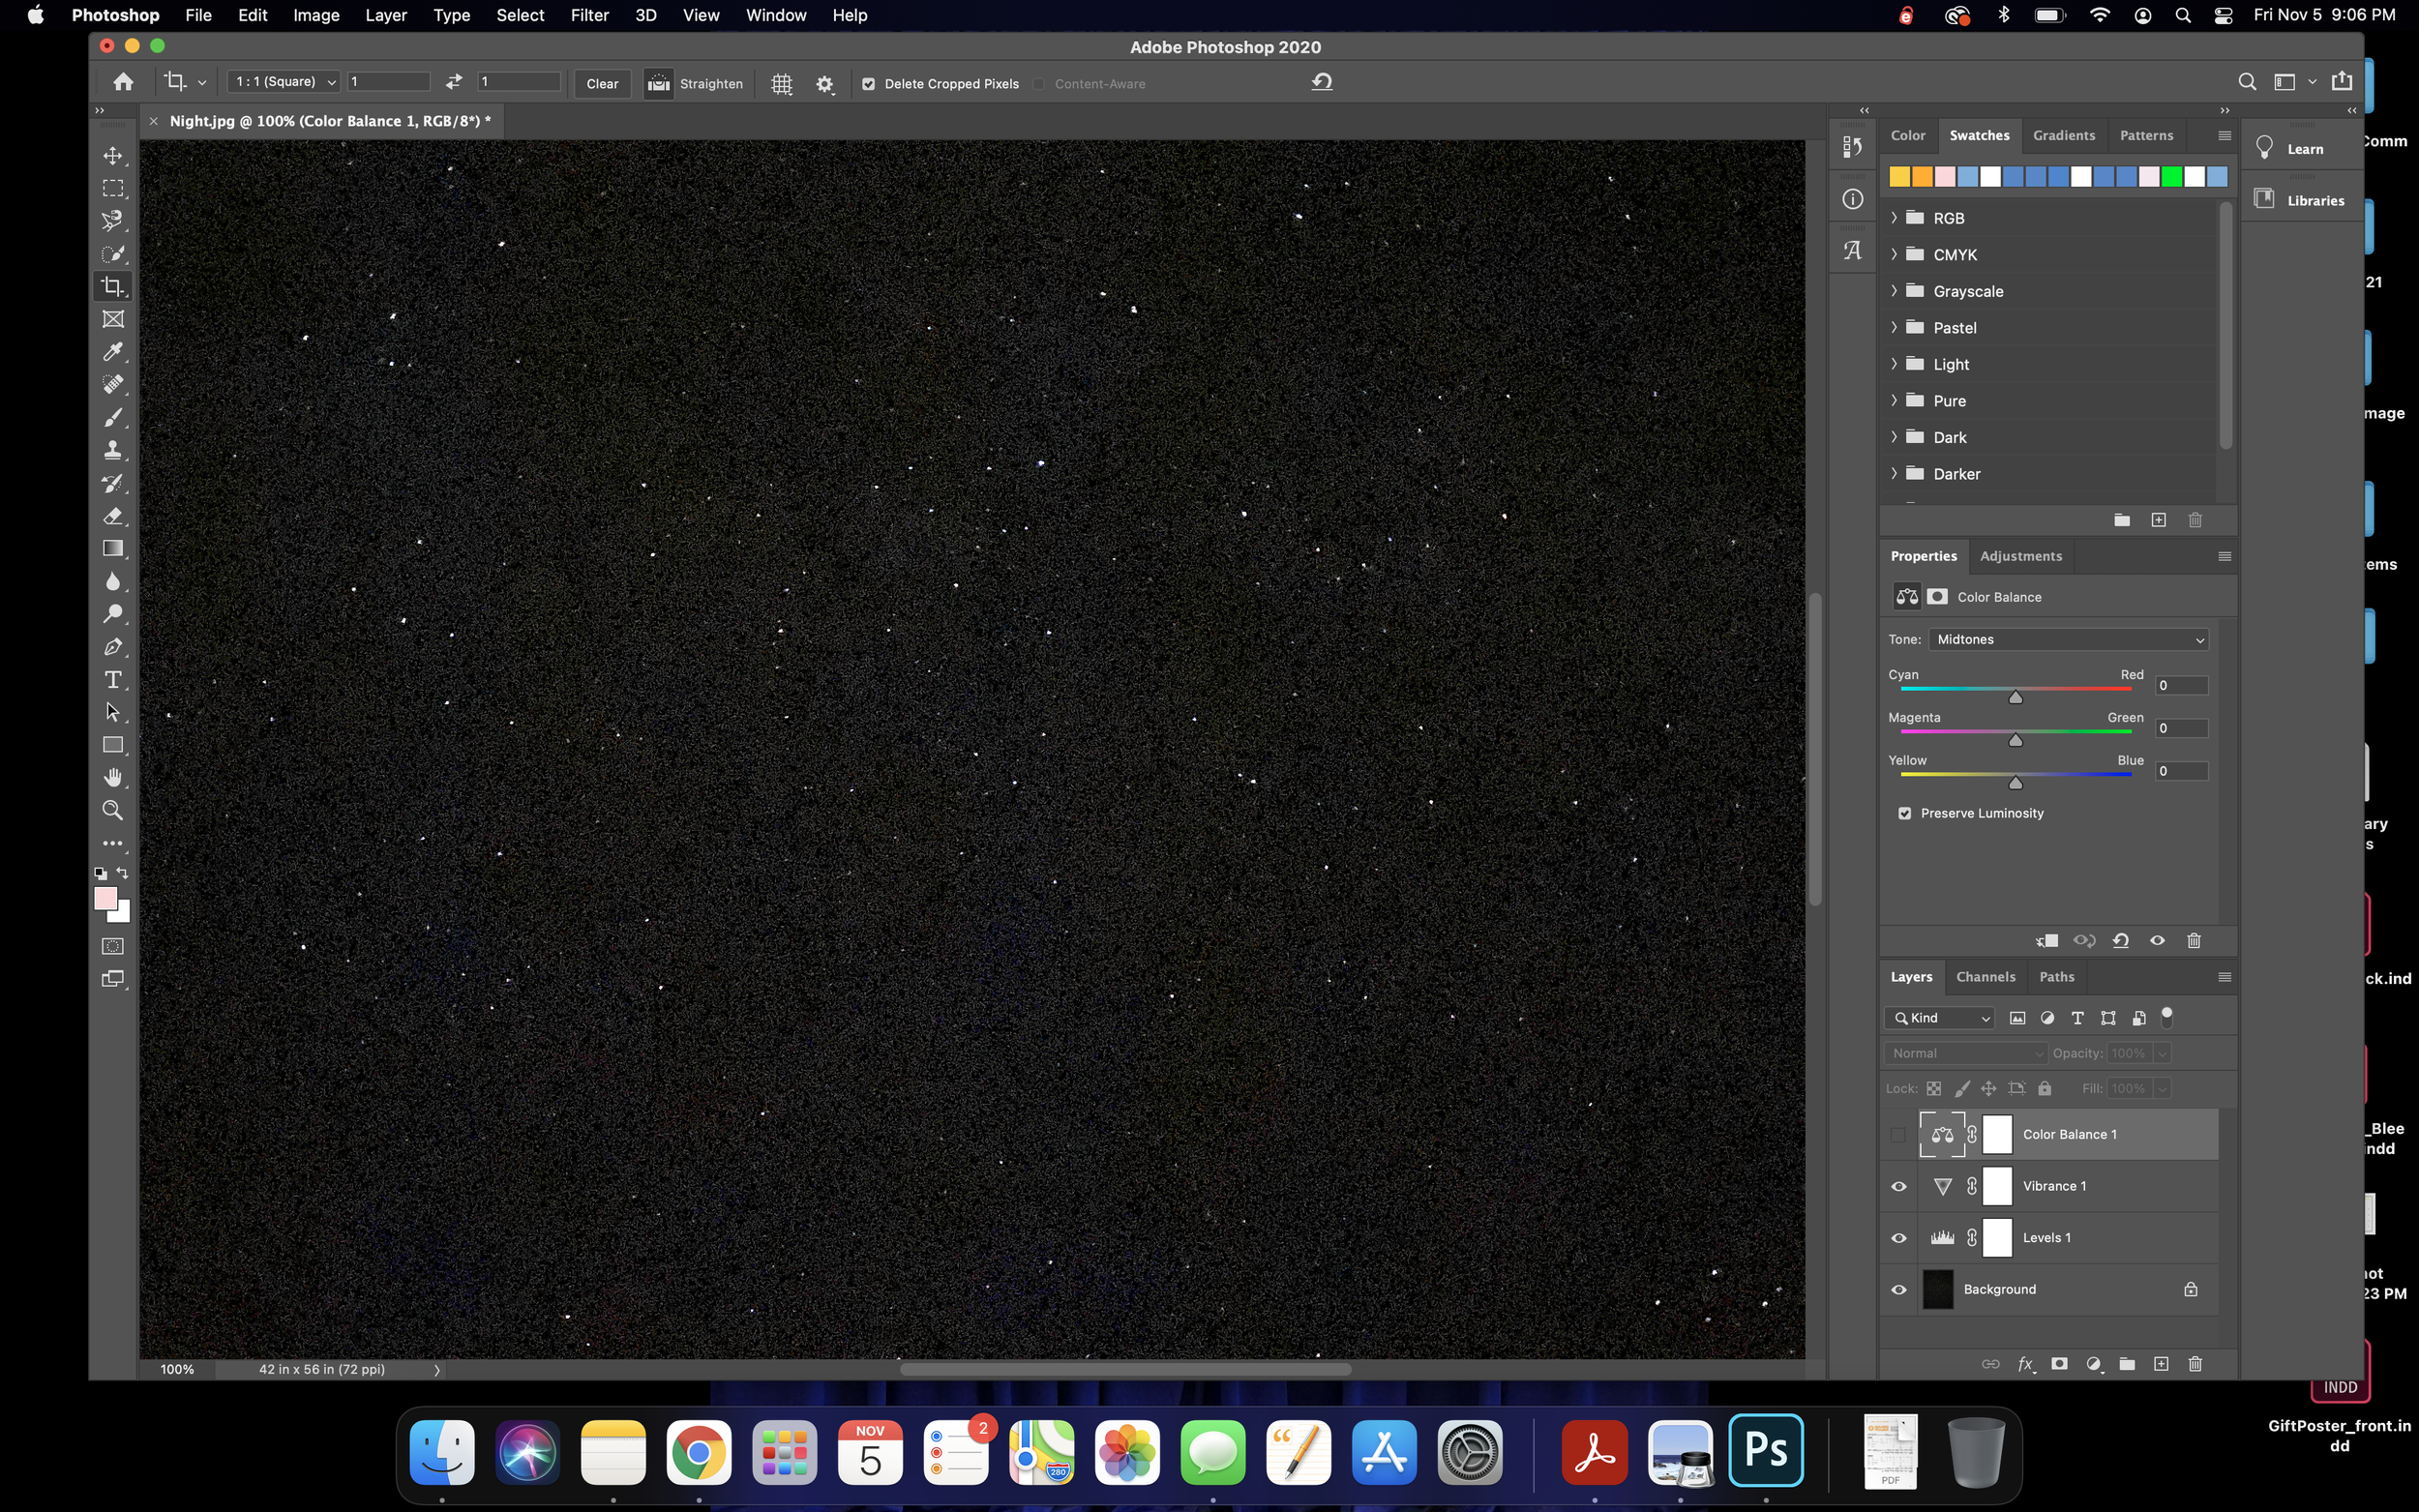Image resolution: width=2419 pixels, height=1512 pixels.
Task: Open crop overlay grid options
Action: [x=781, y=84]
